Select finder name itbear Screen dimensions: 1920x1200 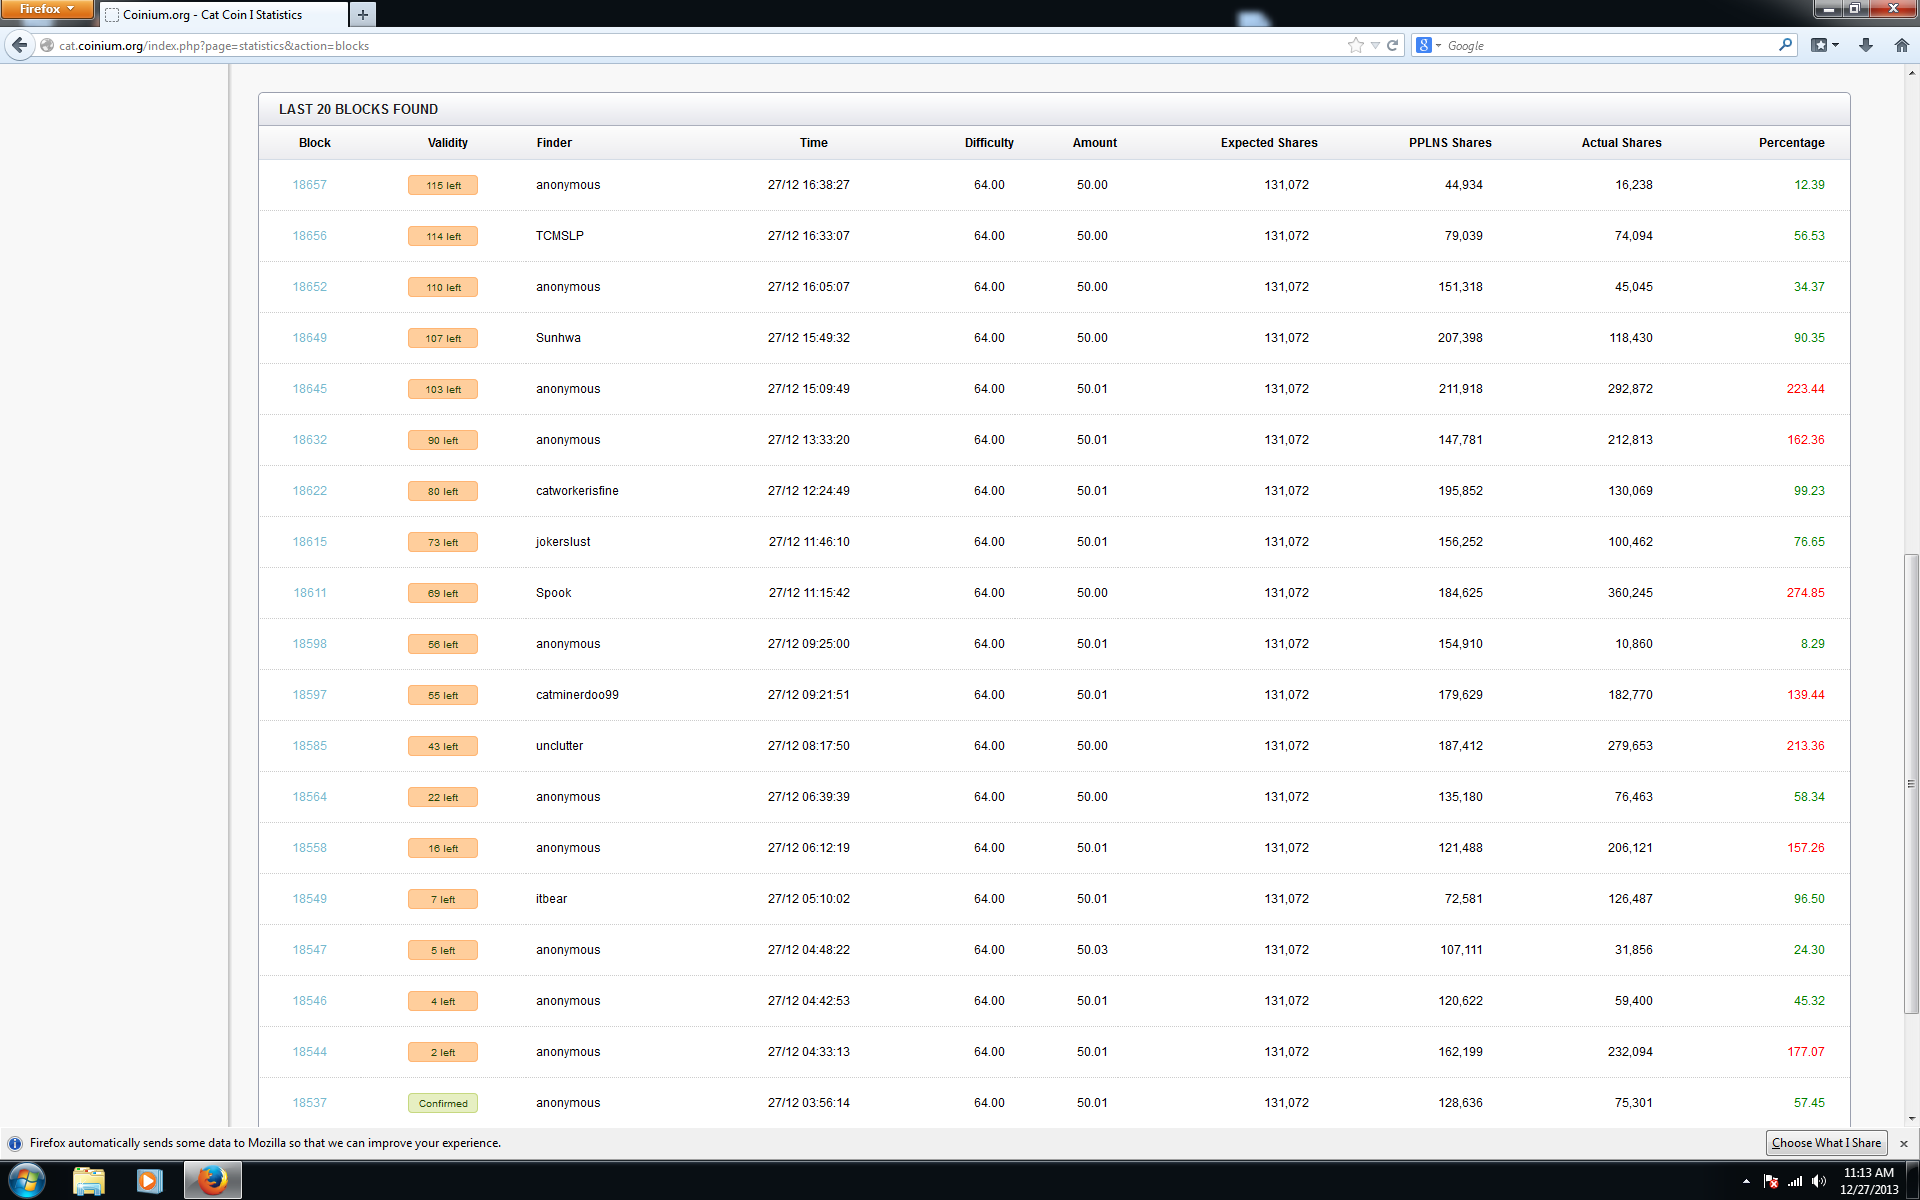551,899
